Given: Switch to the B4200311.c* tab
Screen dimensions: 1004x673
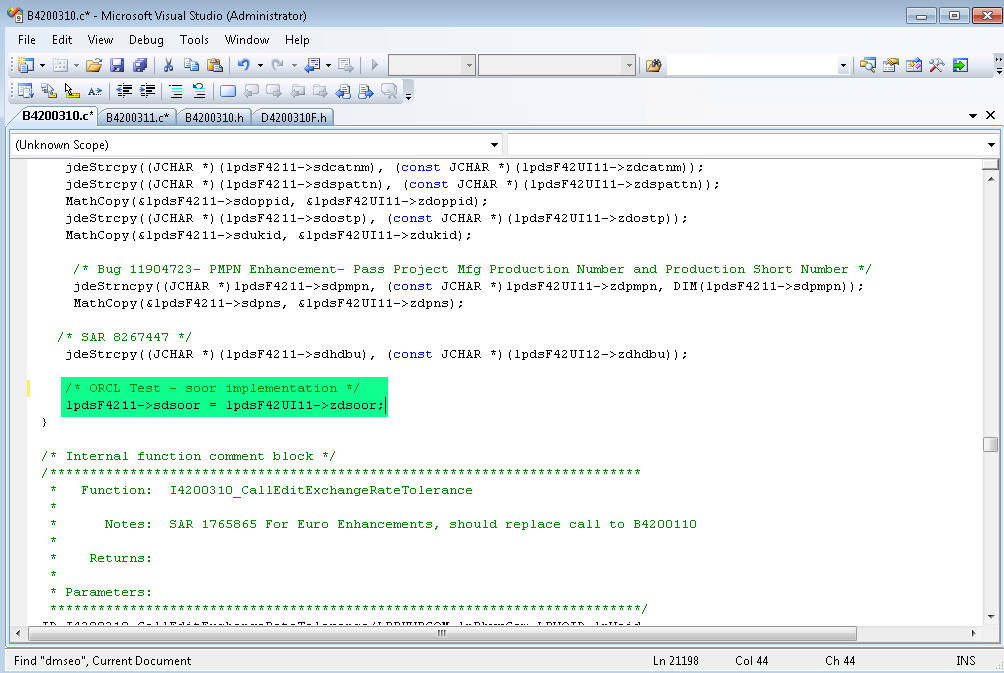Looking at the screenshot, I should 137,117.
